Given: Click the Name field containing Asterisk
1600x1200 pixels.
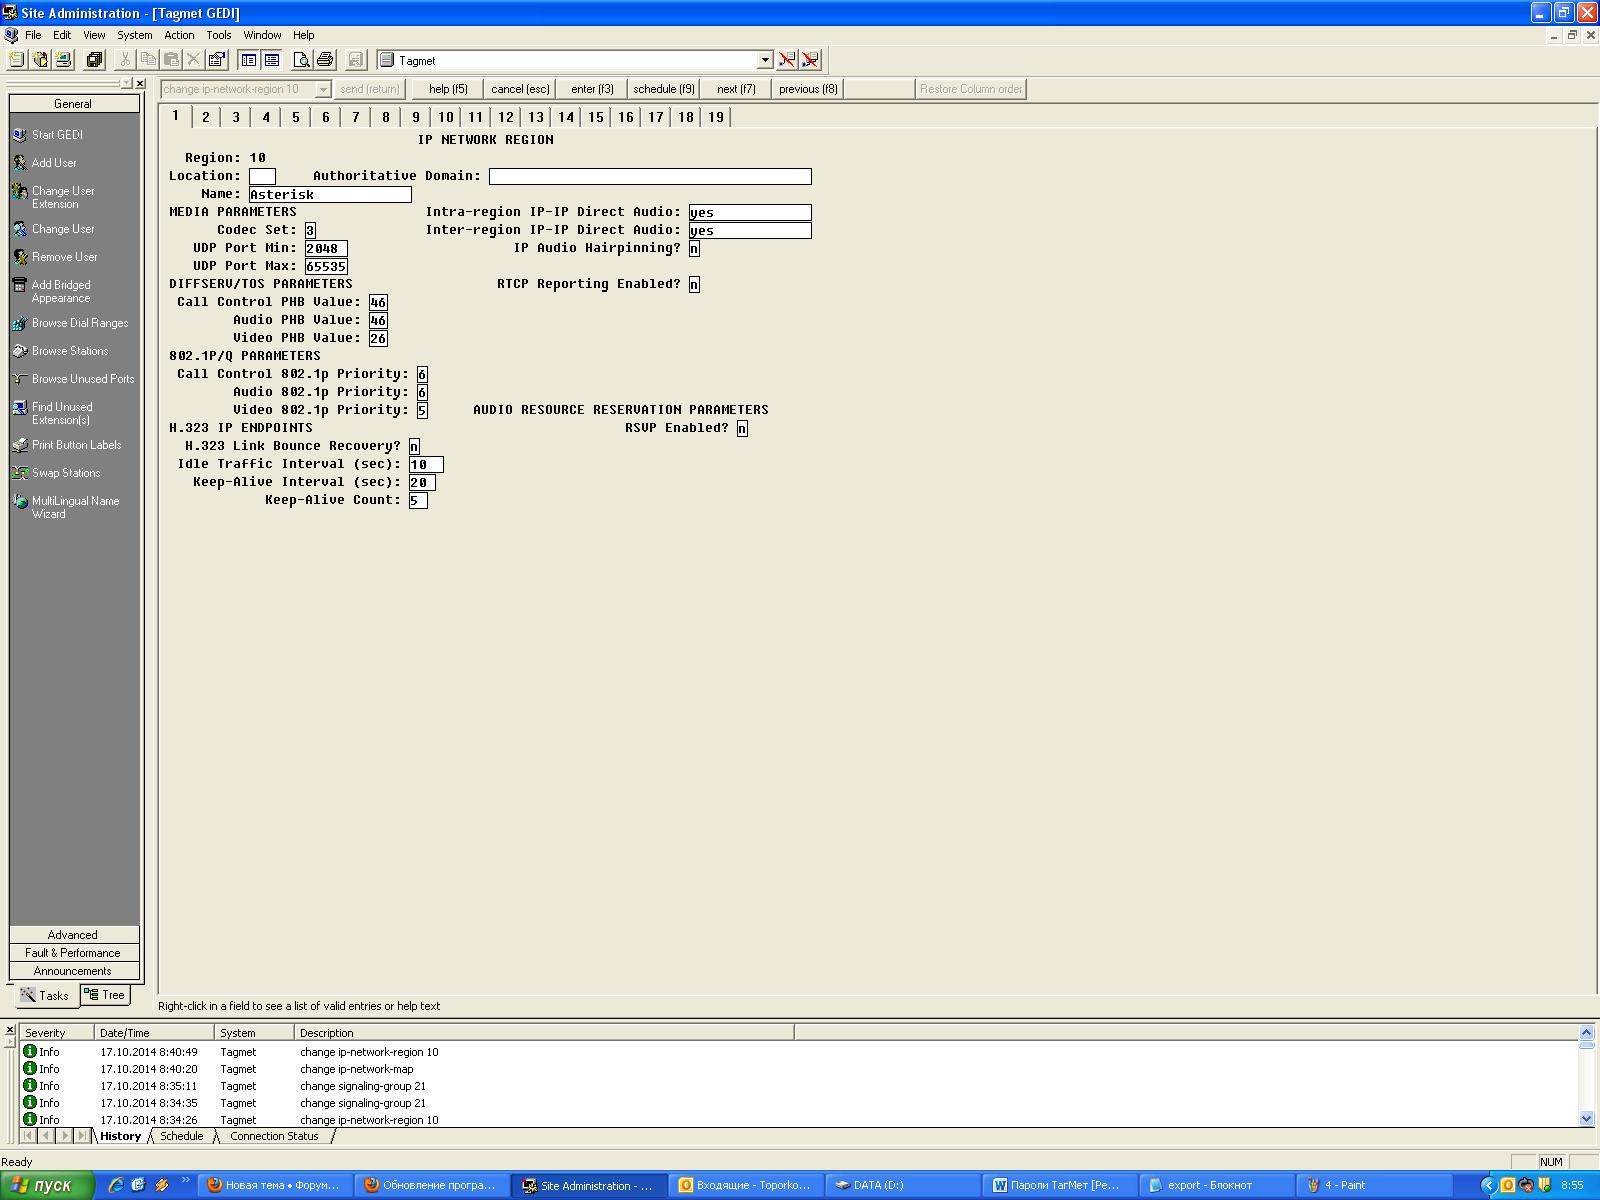Looking at the screenshot, I should (x=330, y=194).
